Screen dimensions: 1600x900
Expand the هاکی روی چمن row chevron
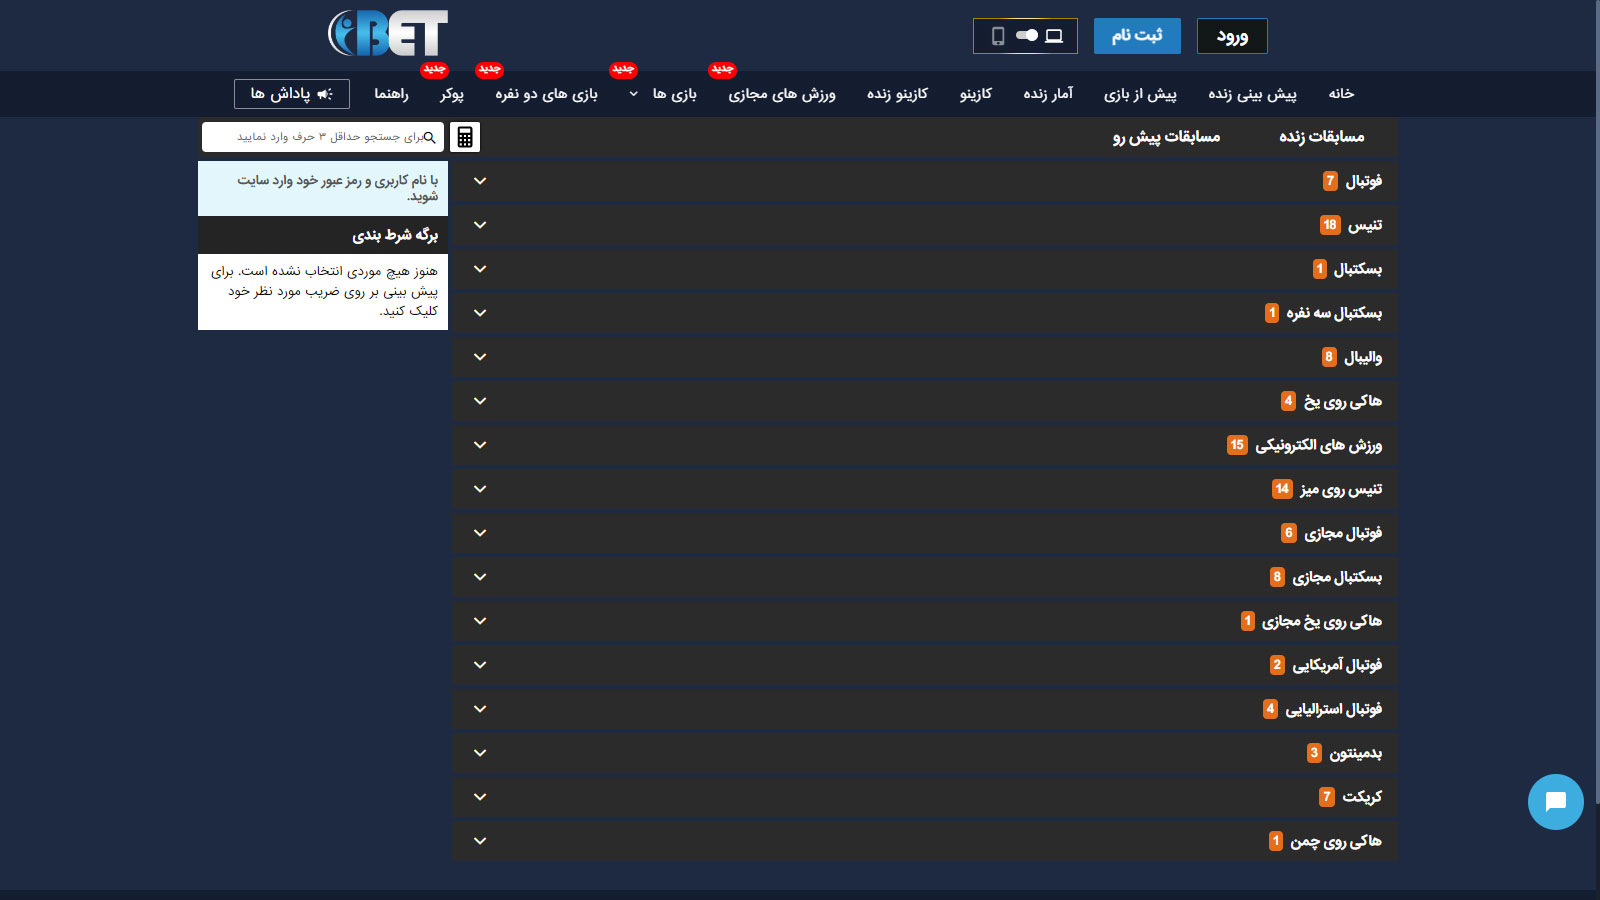[480, 841]
